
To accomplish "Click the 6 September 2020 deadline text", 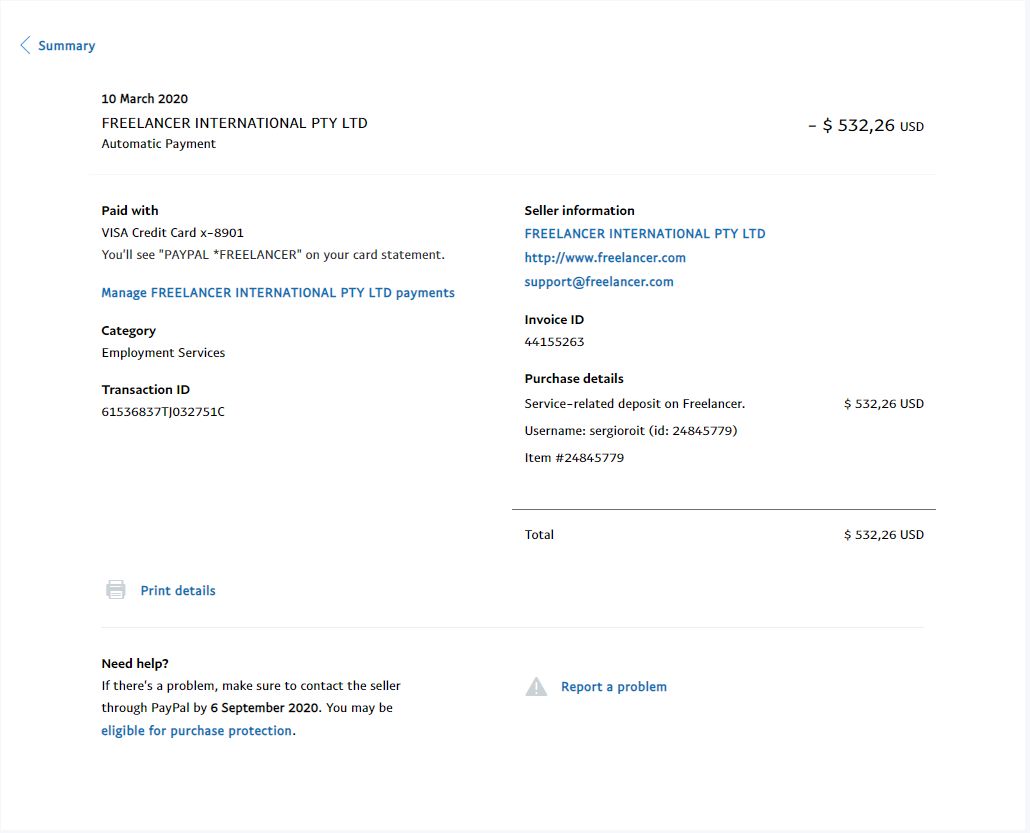I will pos(265,708).
